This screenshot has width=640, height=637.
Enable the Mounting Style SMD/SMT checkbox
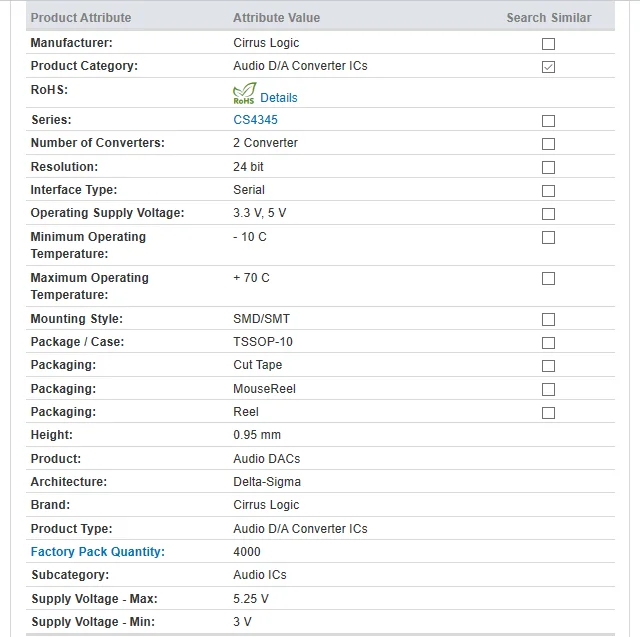(548, 320)
